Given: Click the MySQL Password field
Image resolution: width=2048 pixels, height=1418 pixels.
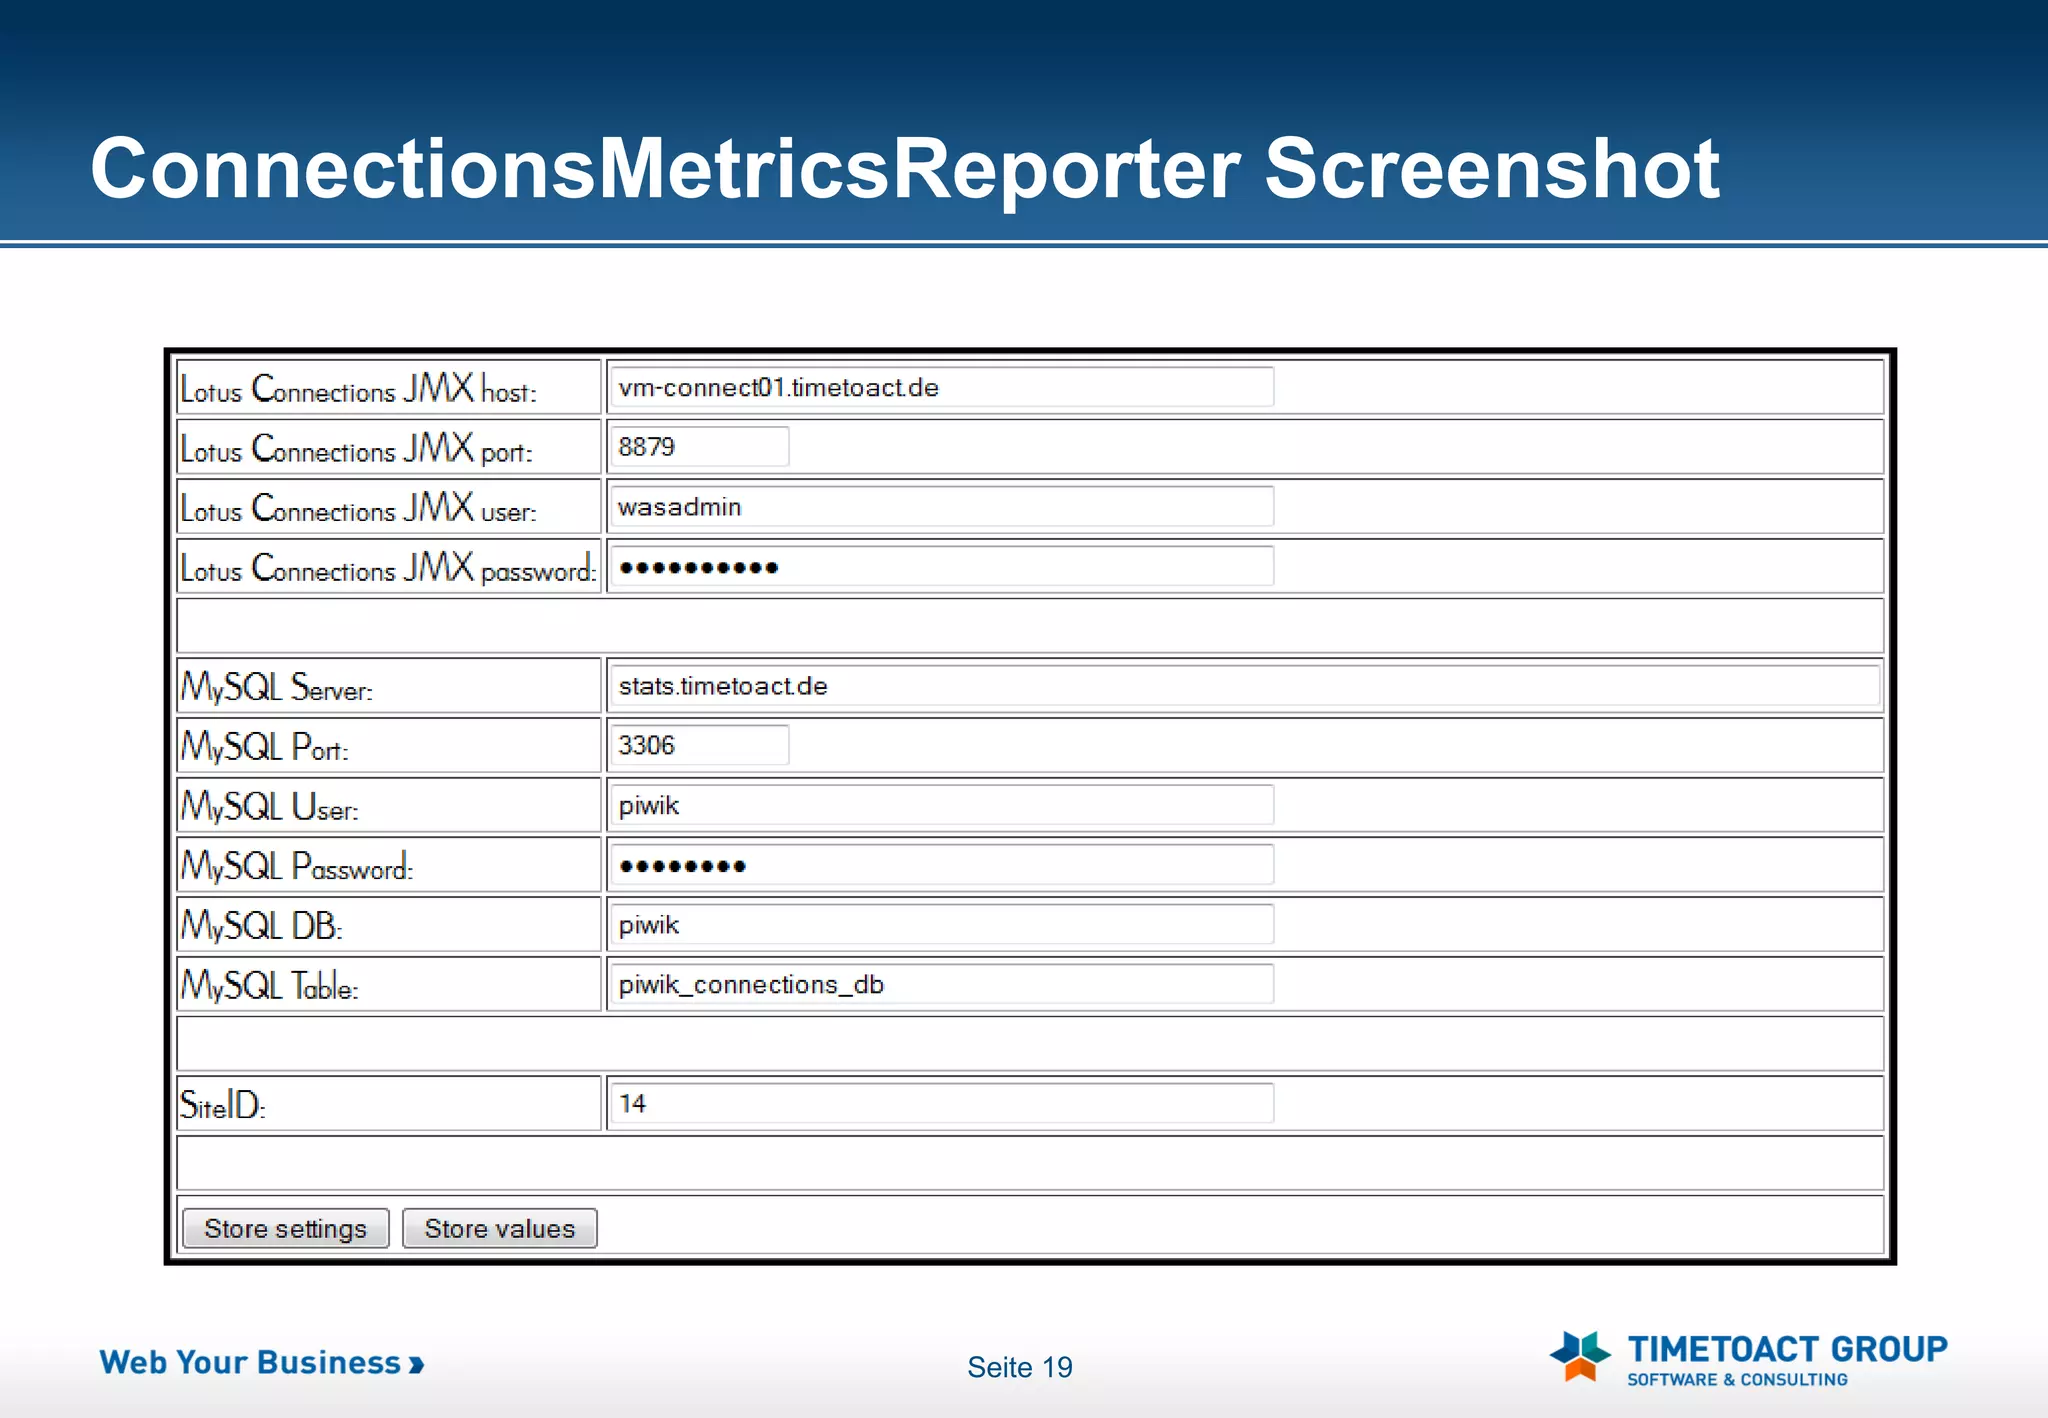Looking at the screenshot, I should (941, 865).
